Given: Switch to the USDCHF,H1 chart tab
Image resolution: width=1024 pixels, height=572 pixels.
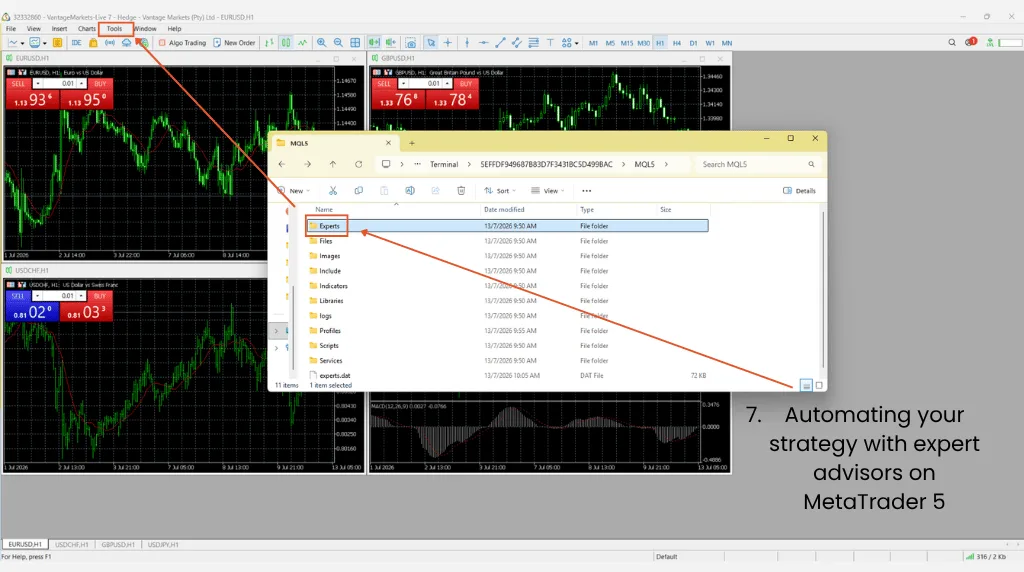Looking at the screenshot, I should tap(72, 545).
